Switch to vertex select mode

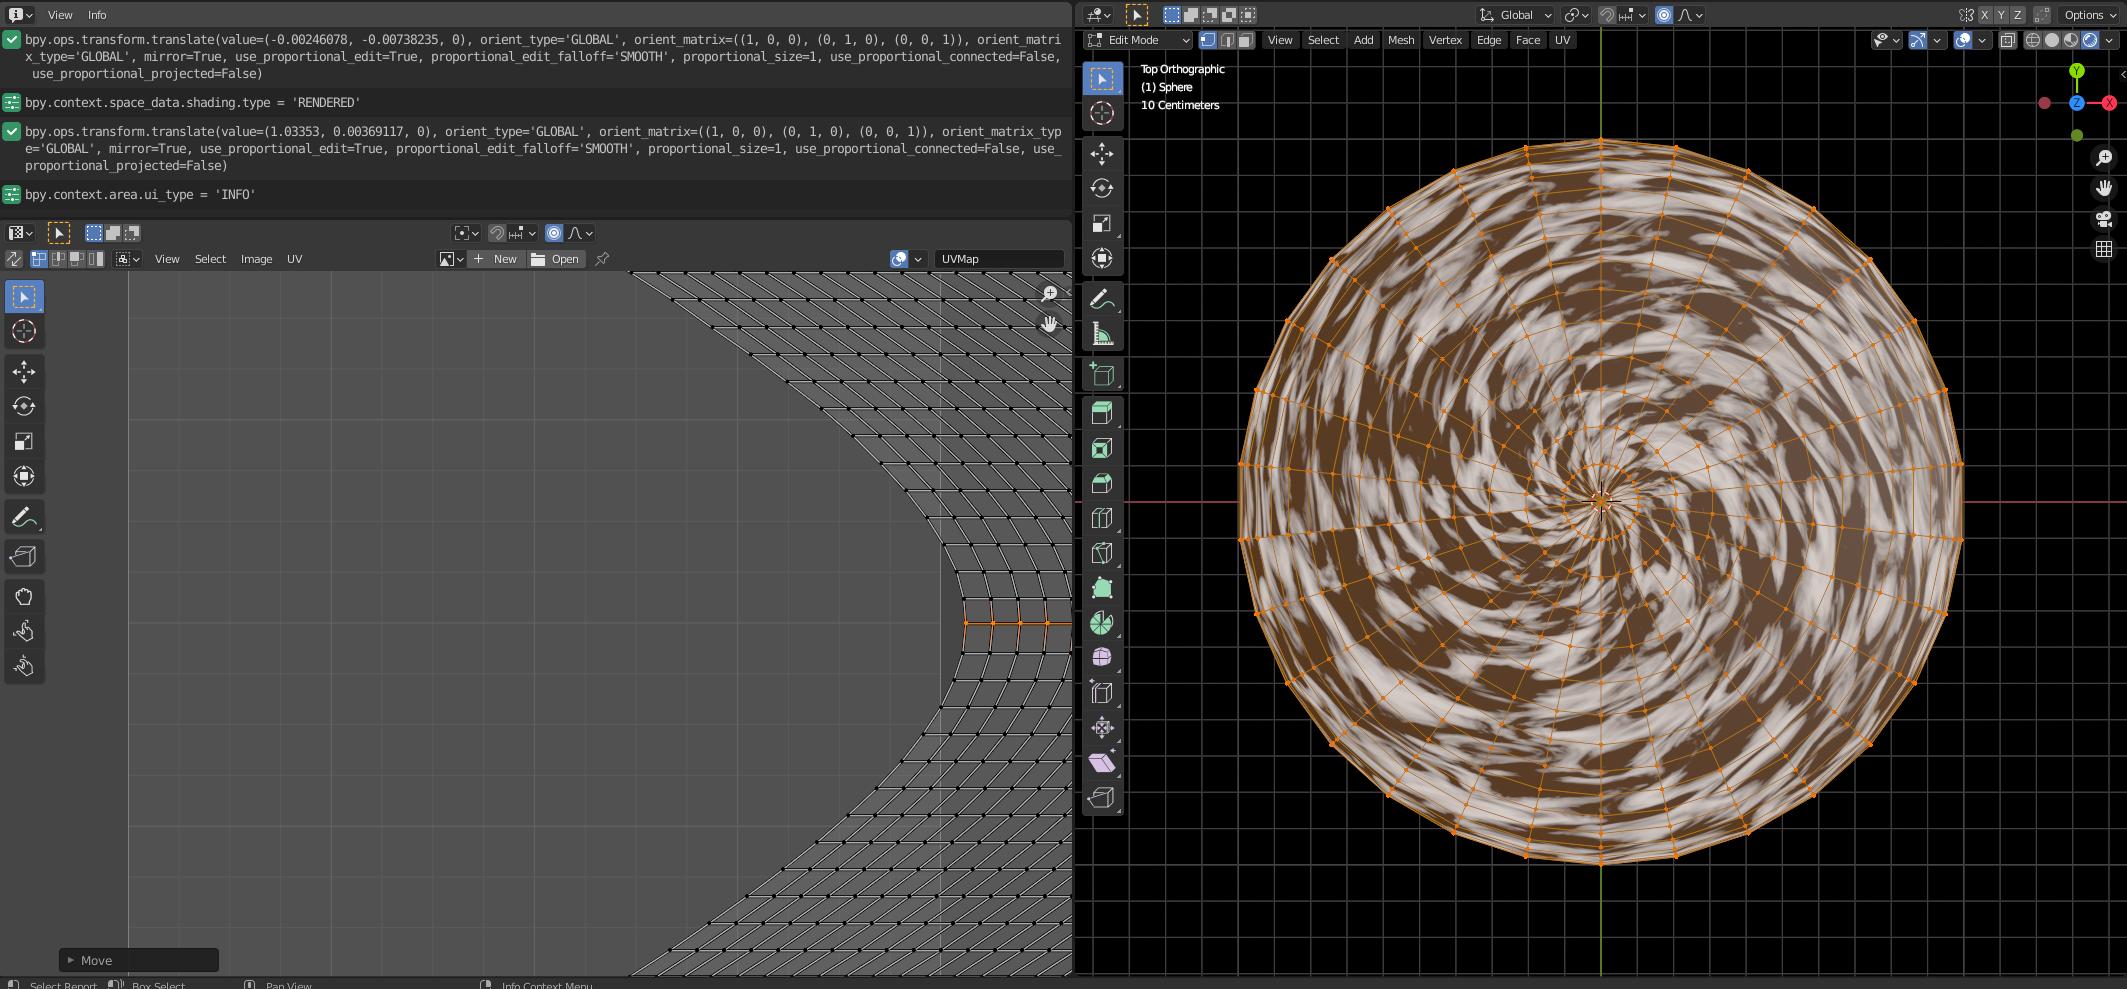pyautogui.click(x=1208, y=40)
